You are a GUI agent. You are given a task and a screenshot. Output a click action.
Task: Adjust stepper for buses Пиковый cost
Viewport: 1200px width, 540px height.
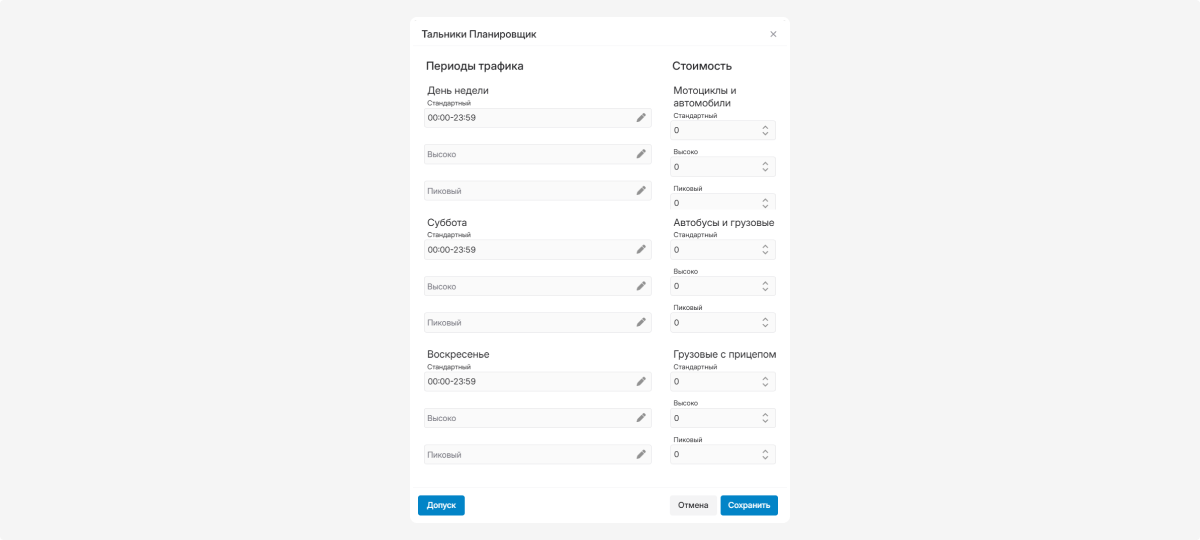[765, 322]
